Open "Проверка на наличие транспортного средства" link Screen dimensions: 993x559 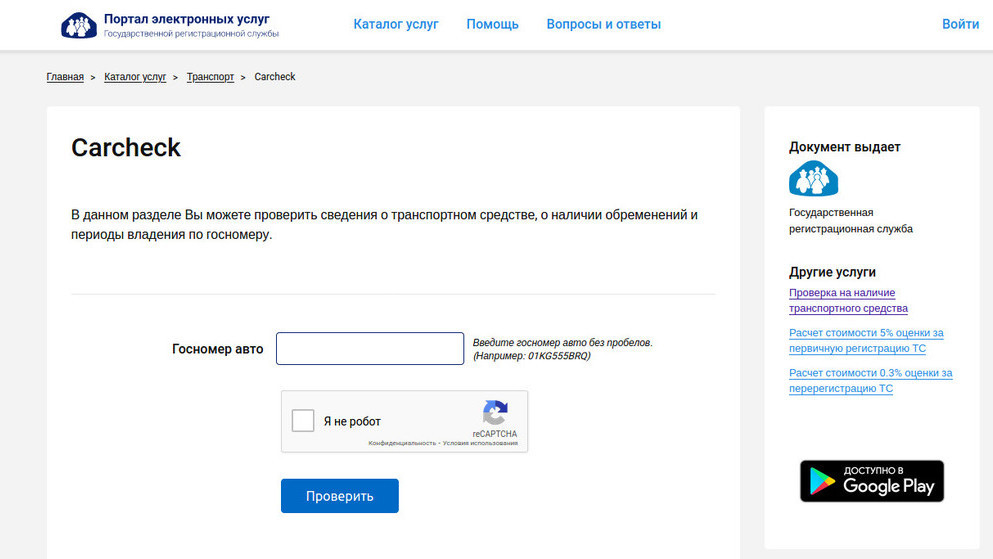tap(848, 301)
